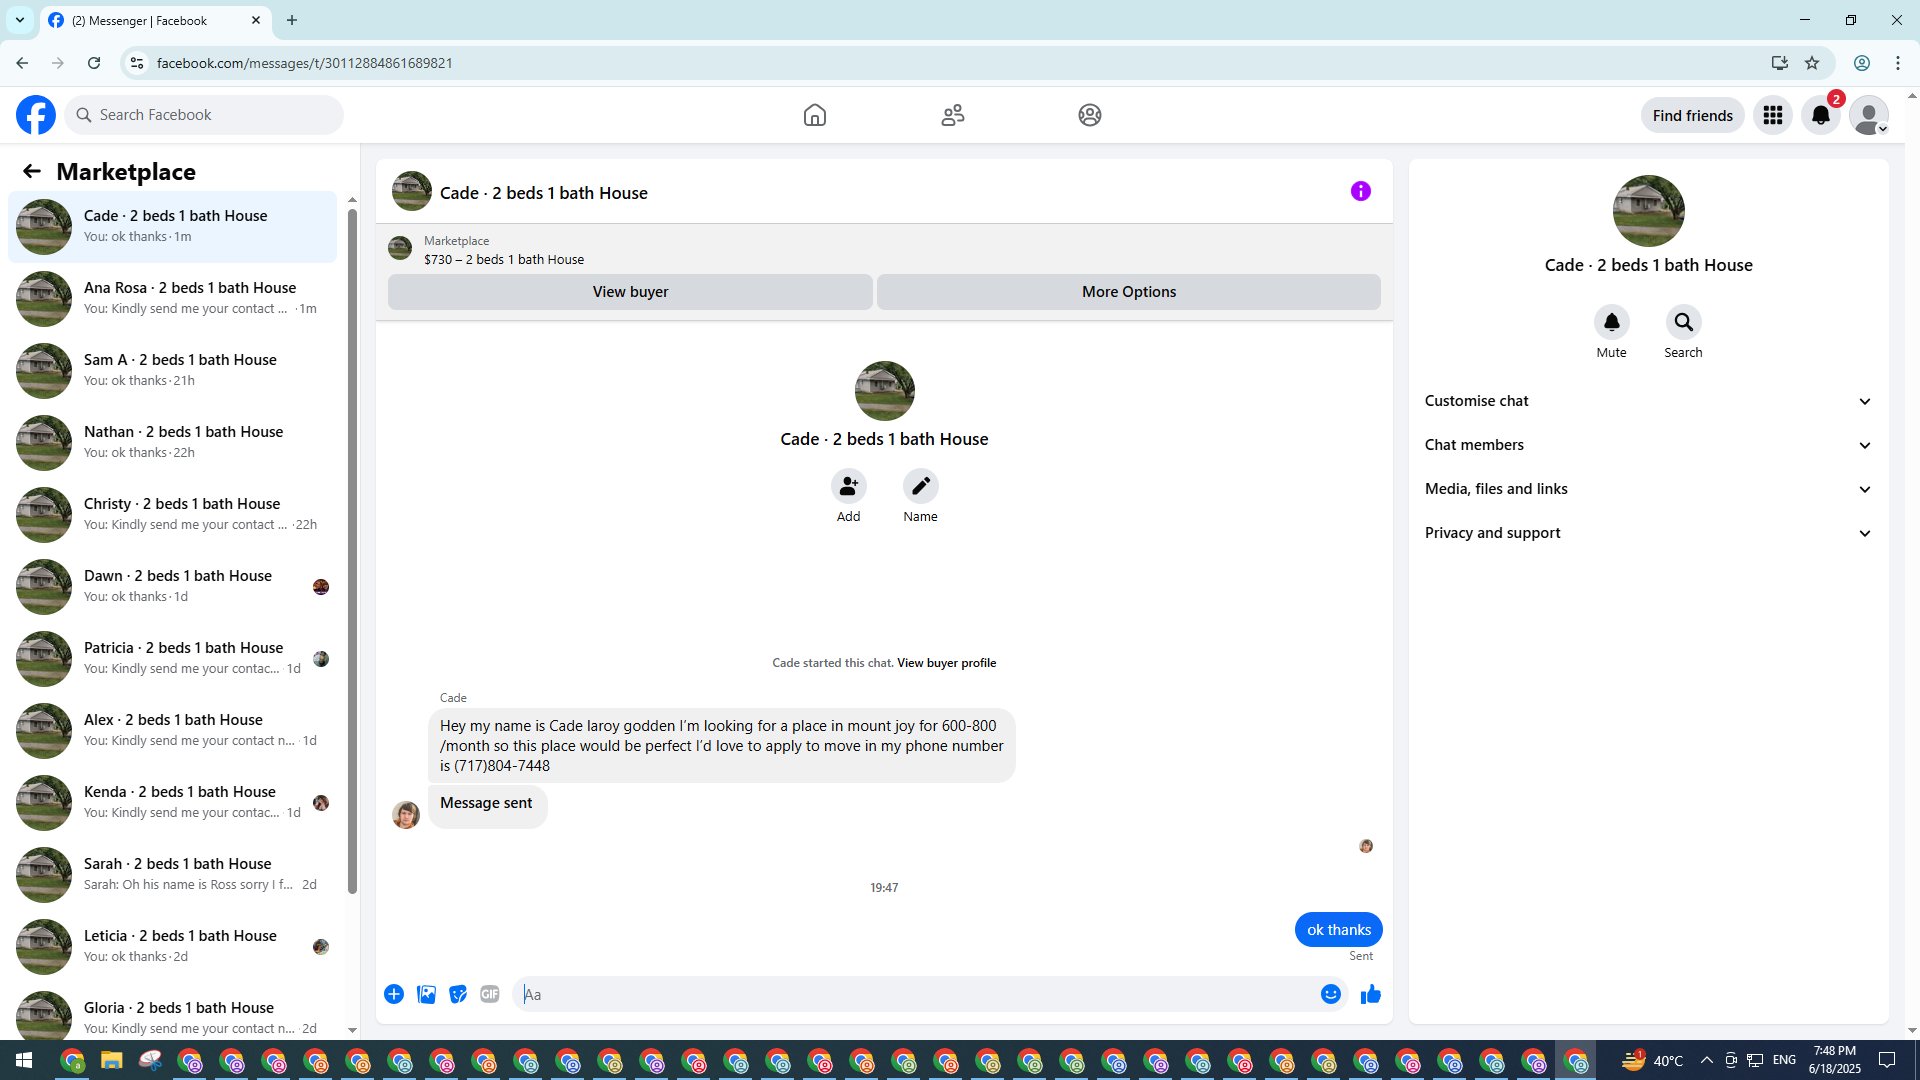1920x1080 pixels.
Task: Click the Find friends button
Action: coord(1693,115)
